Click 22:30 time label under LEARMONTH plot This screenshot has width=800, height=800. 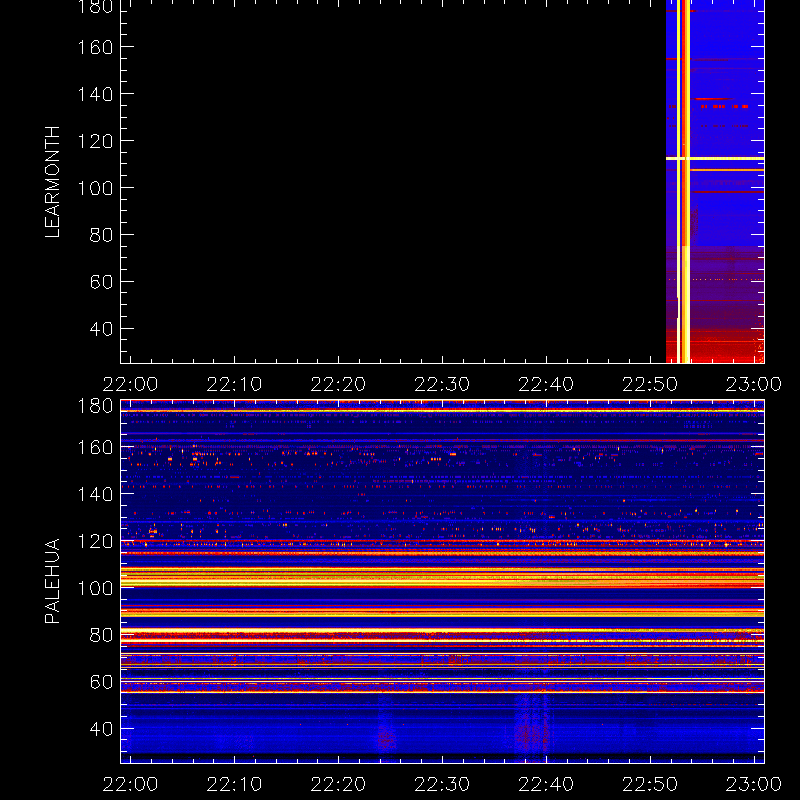click(x=442, y=384)
